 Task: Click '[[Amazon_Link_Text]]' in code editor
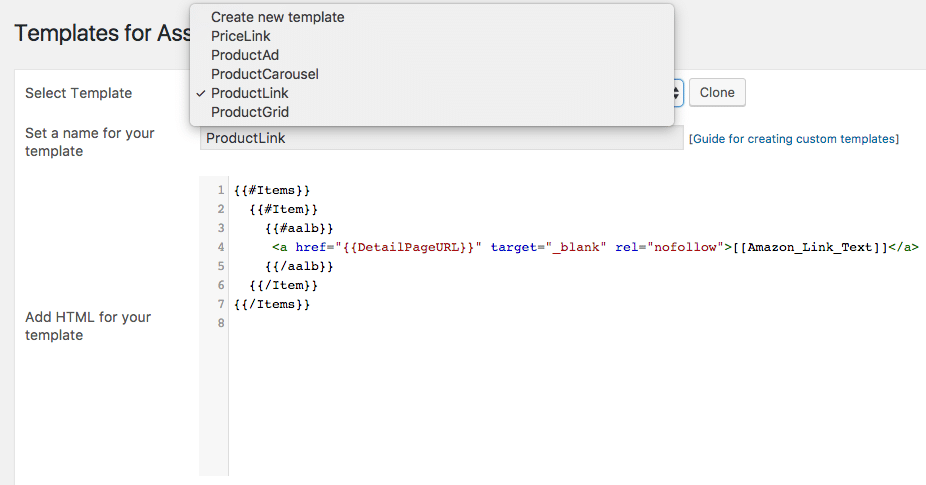810,247
